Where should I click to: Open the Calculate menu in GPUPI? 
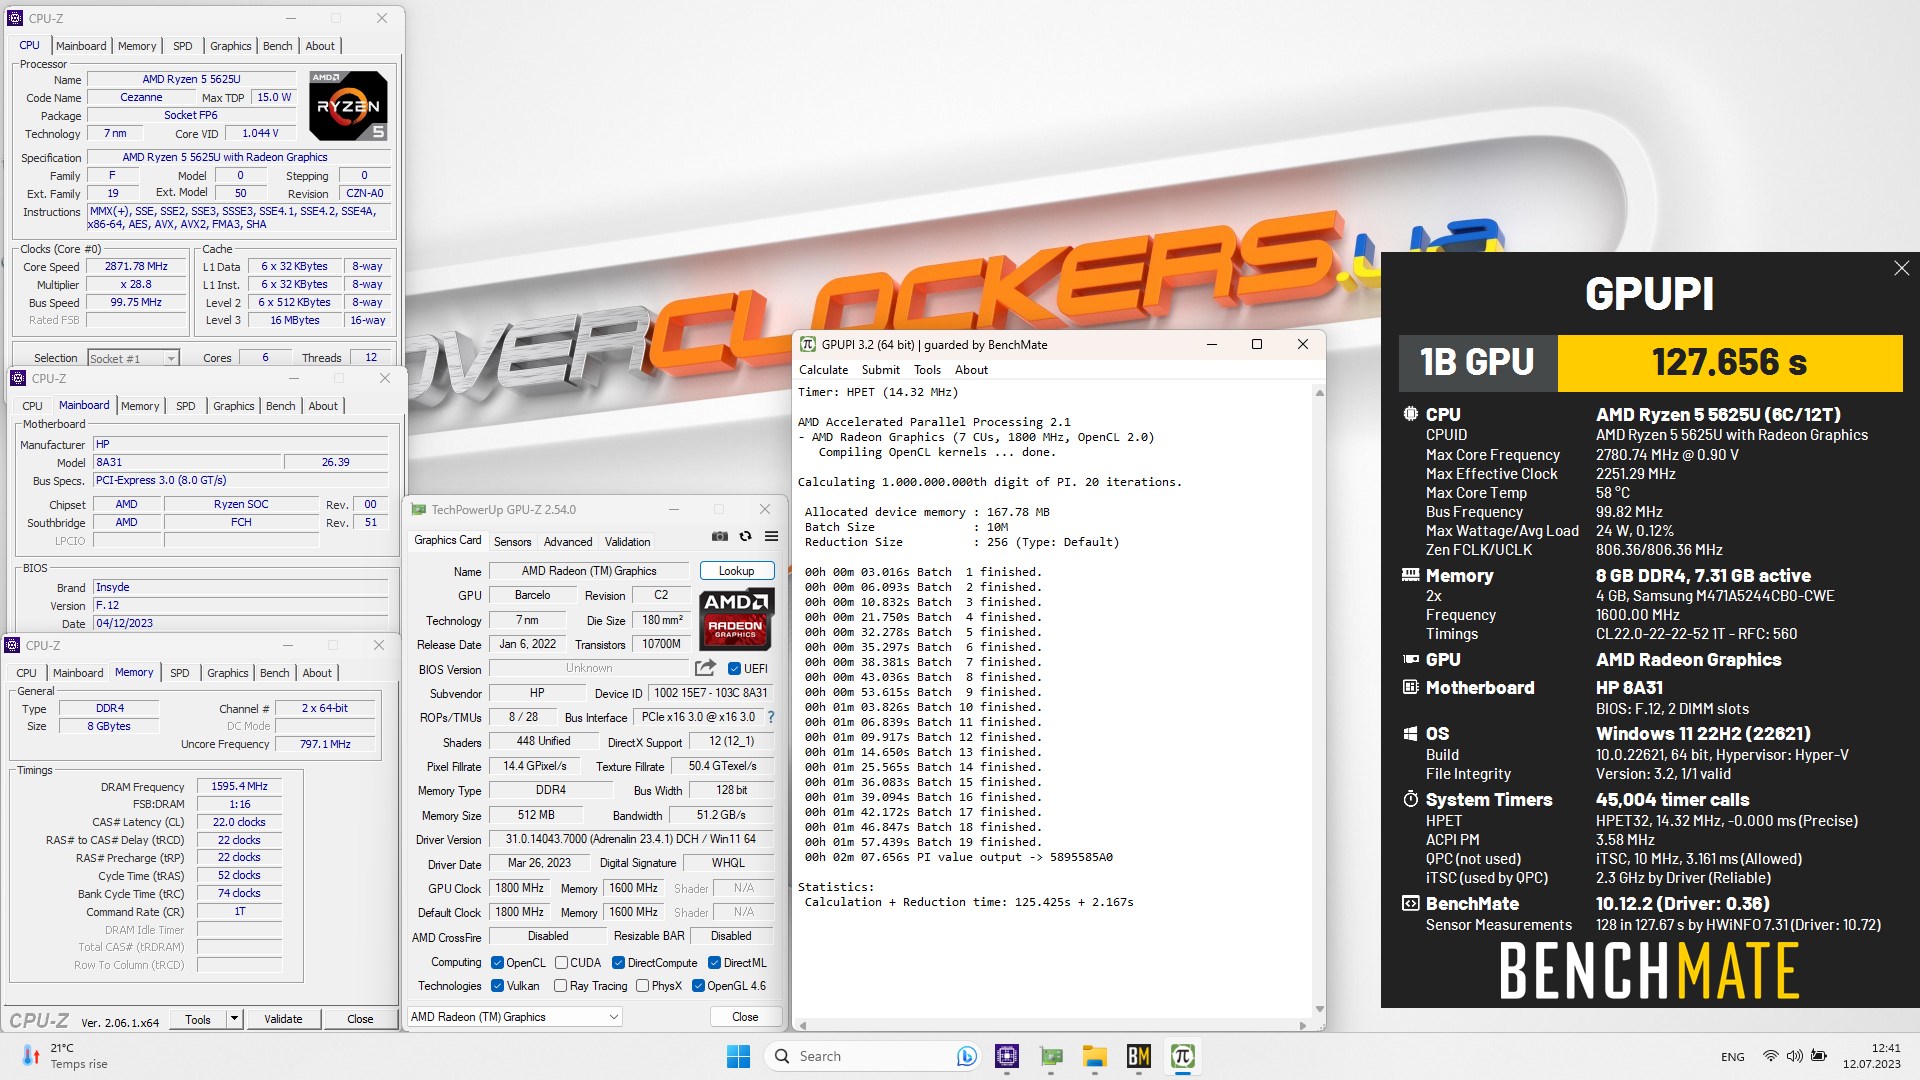pyautogui.click(x=823, y=370)
